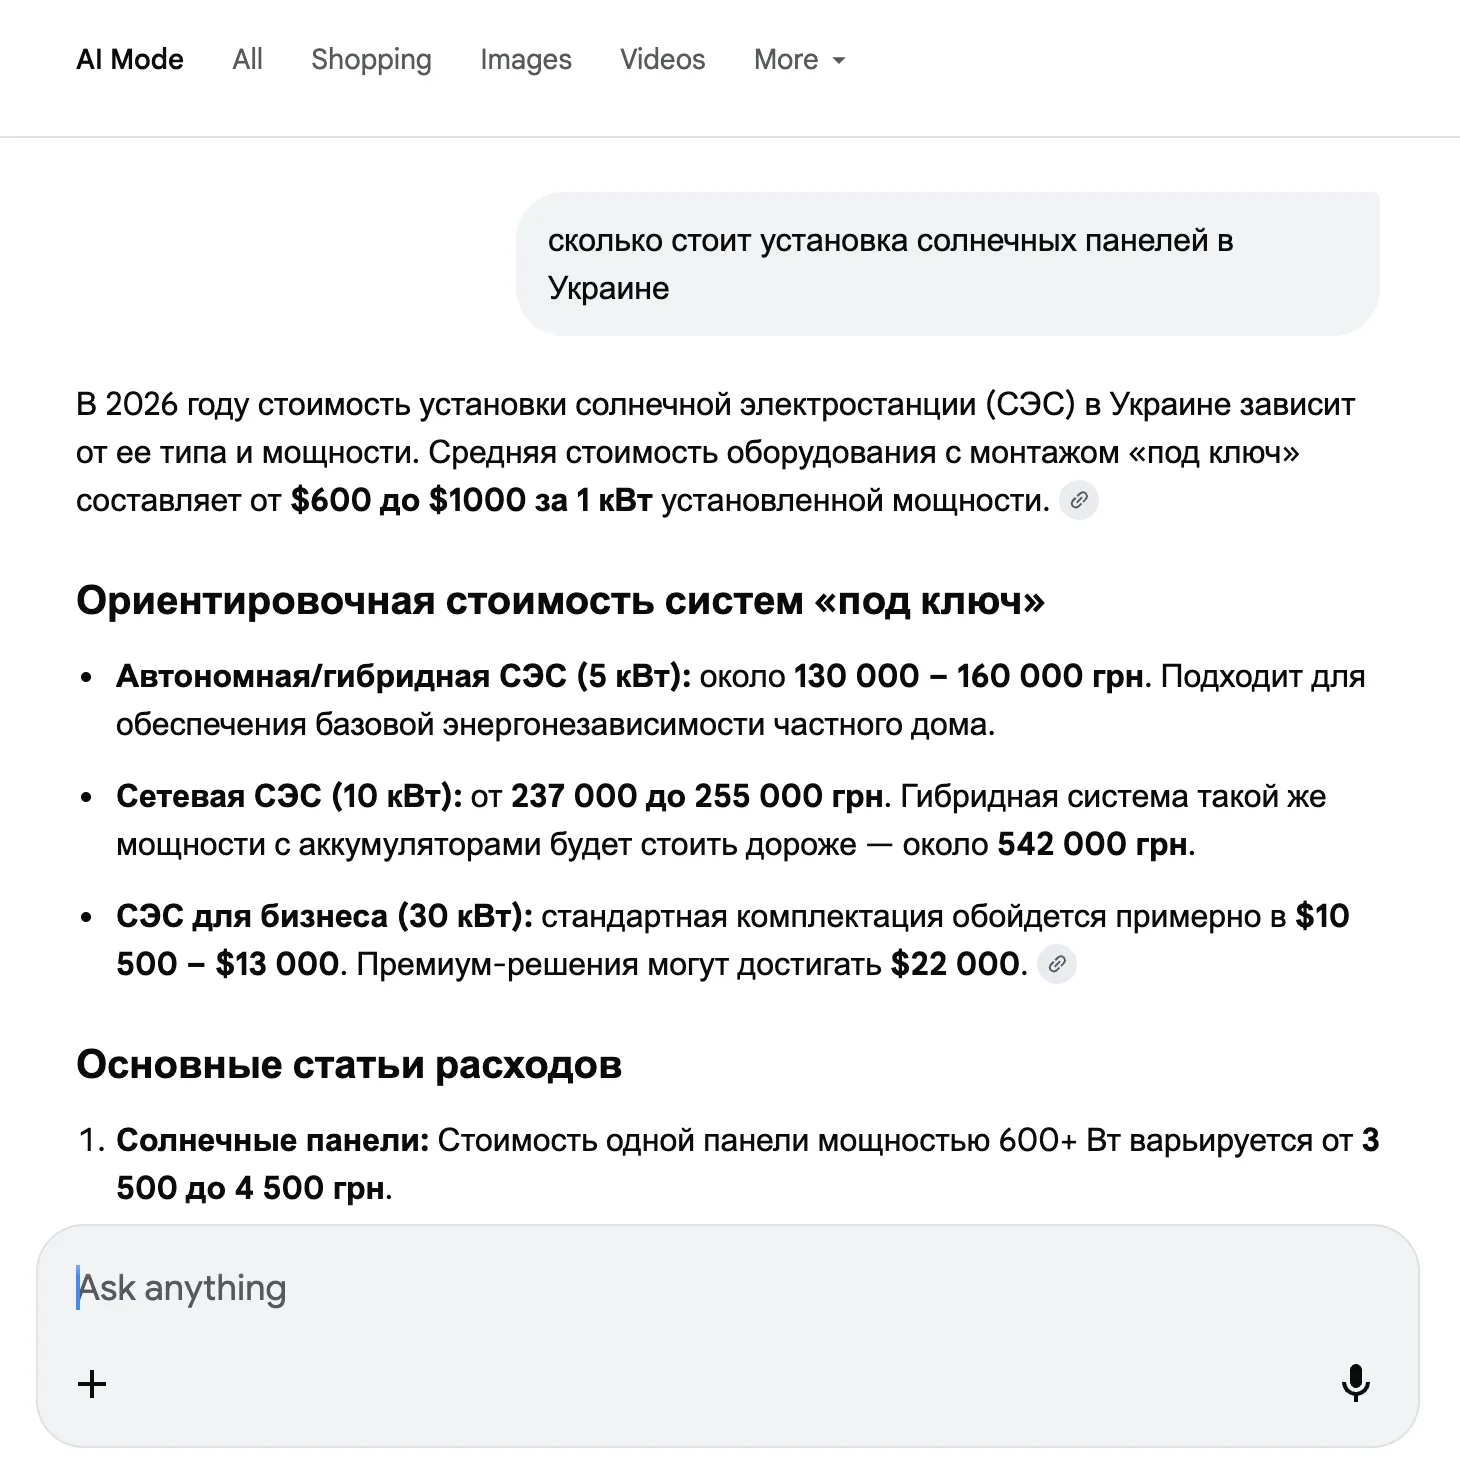The width and height of the screenshot is (1460, 1478).
Task: Select the attachment plus in the search bar
Action: point(91,1384)
